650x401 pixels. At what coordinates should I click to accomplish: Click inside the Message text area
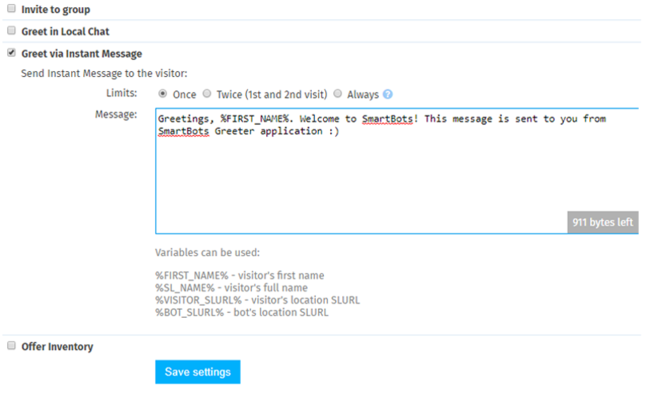[x=397, y=171]
